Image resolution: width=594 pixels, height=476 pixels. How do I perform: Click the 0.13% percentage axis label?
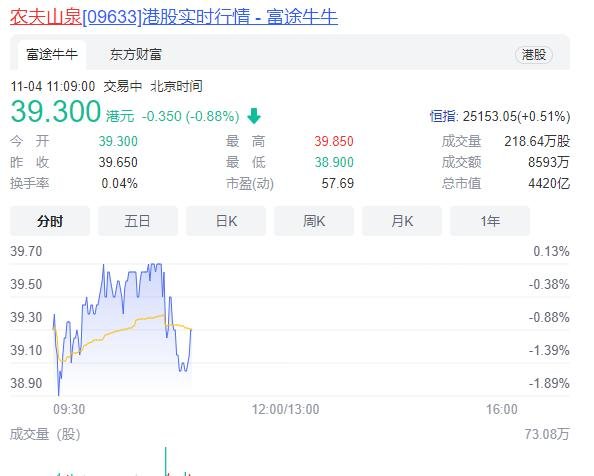pyautogui.click(x=552, y=251)
